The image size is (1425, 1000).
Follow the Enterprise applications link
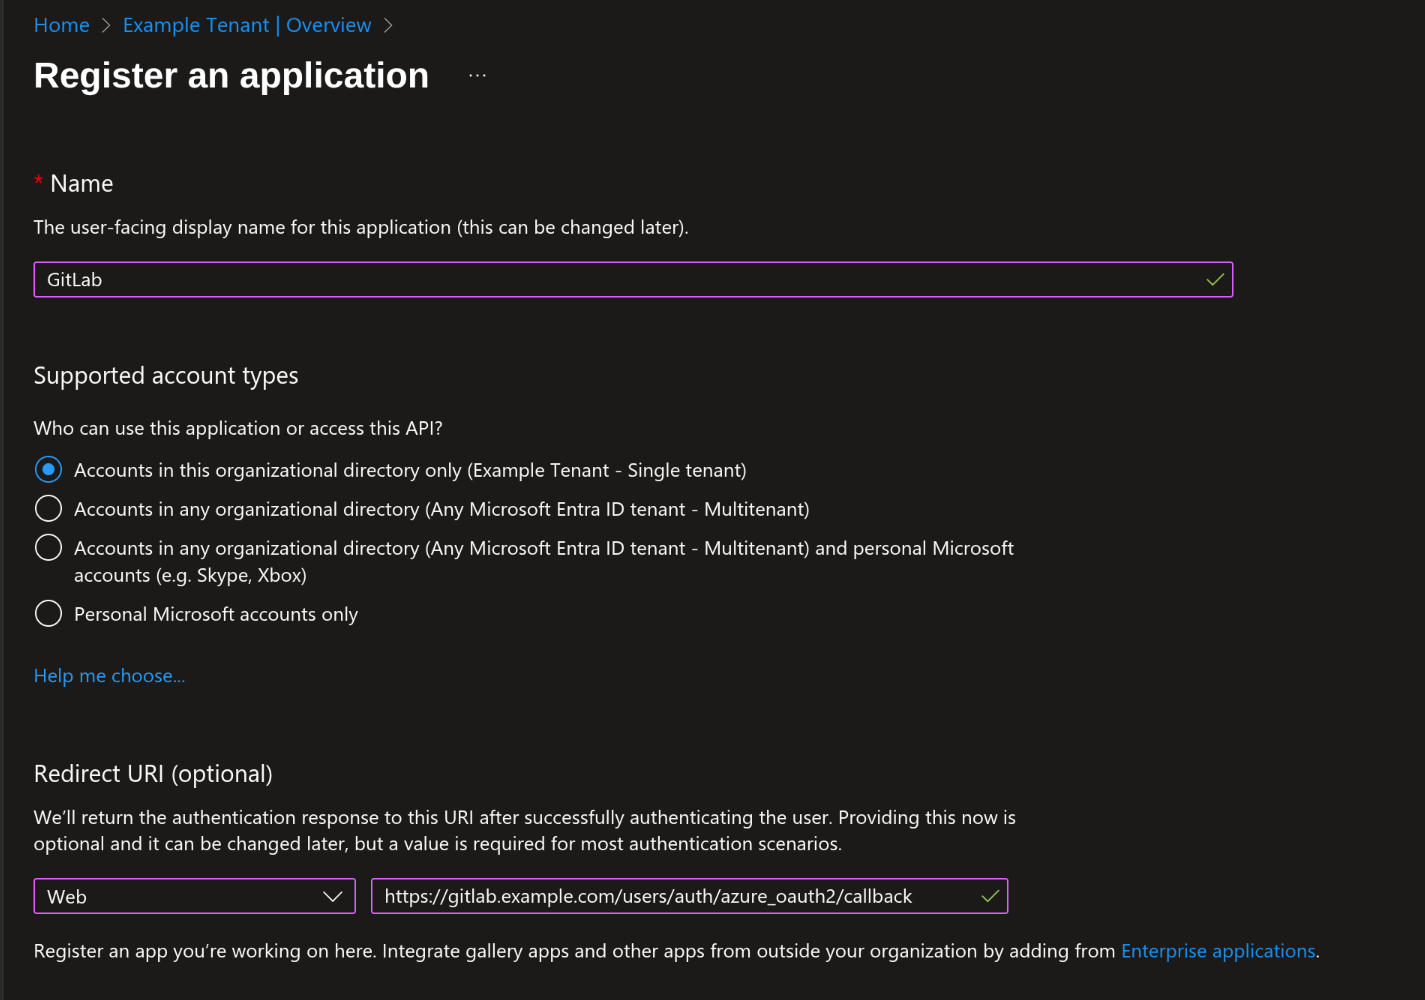1217,951
